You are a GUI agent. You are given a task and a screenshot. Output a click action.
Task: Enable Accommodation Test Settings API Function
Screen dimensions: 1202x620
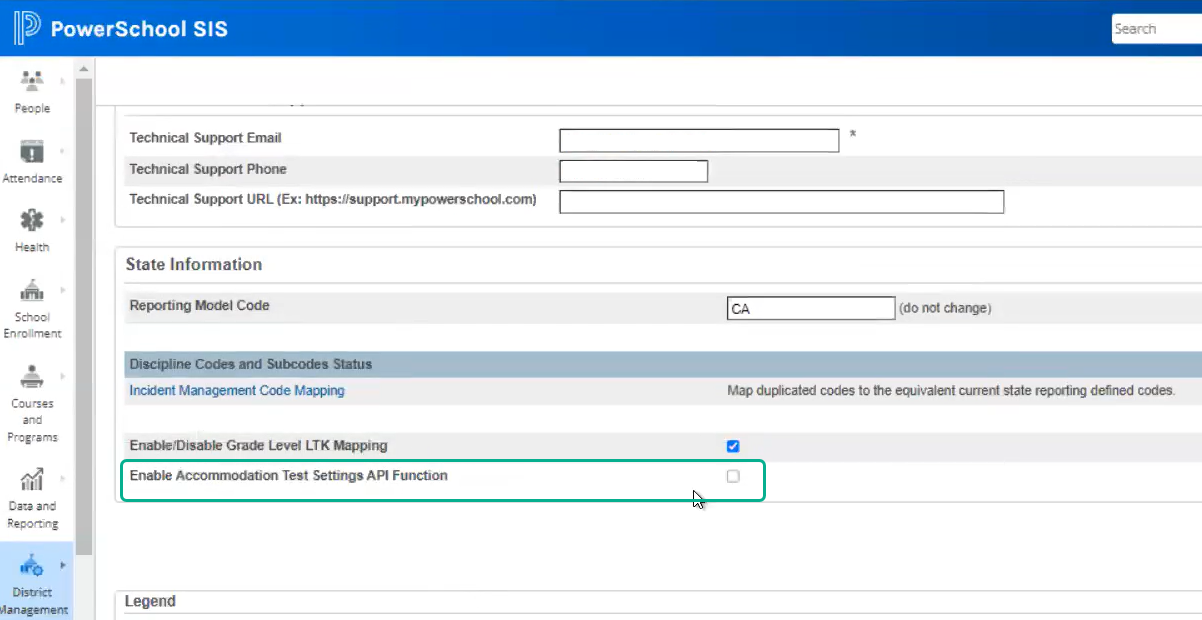(733, 477)
